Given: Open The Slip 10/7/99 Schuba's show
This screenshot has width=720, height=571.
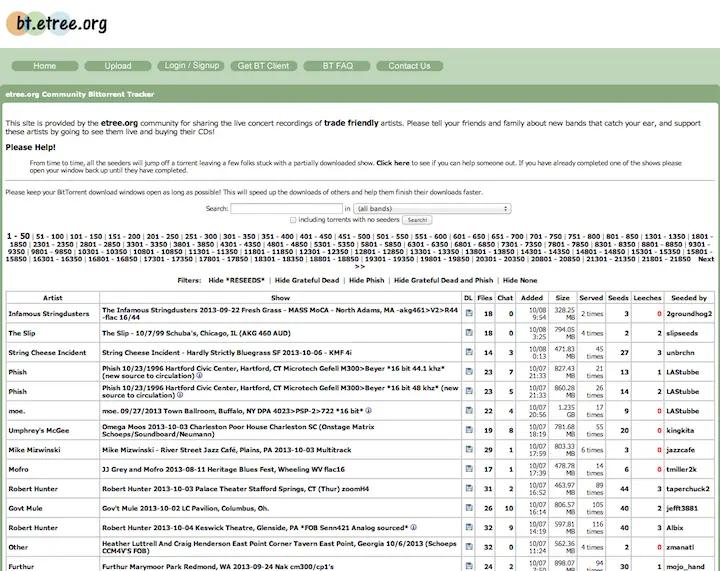Looking at the screenshot, I should coord(196,333).
